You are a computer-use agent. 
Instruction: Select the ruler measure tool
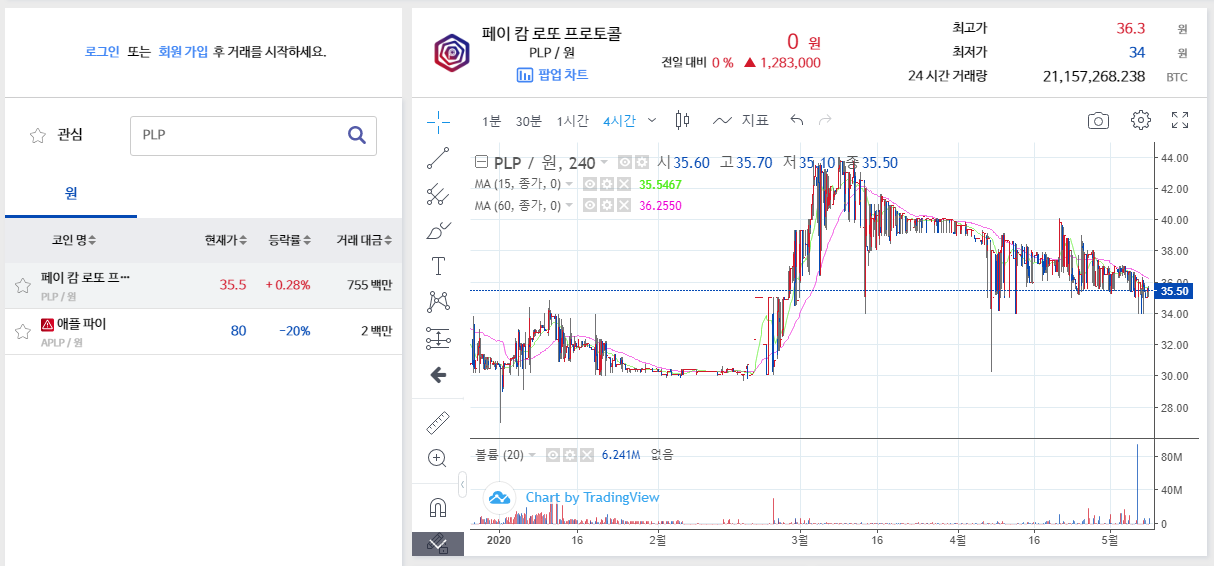pyautogui.click(x=438, y=422)
